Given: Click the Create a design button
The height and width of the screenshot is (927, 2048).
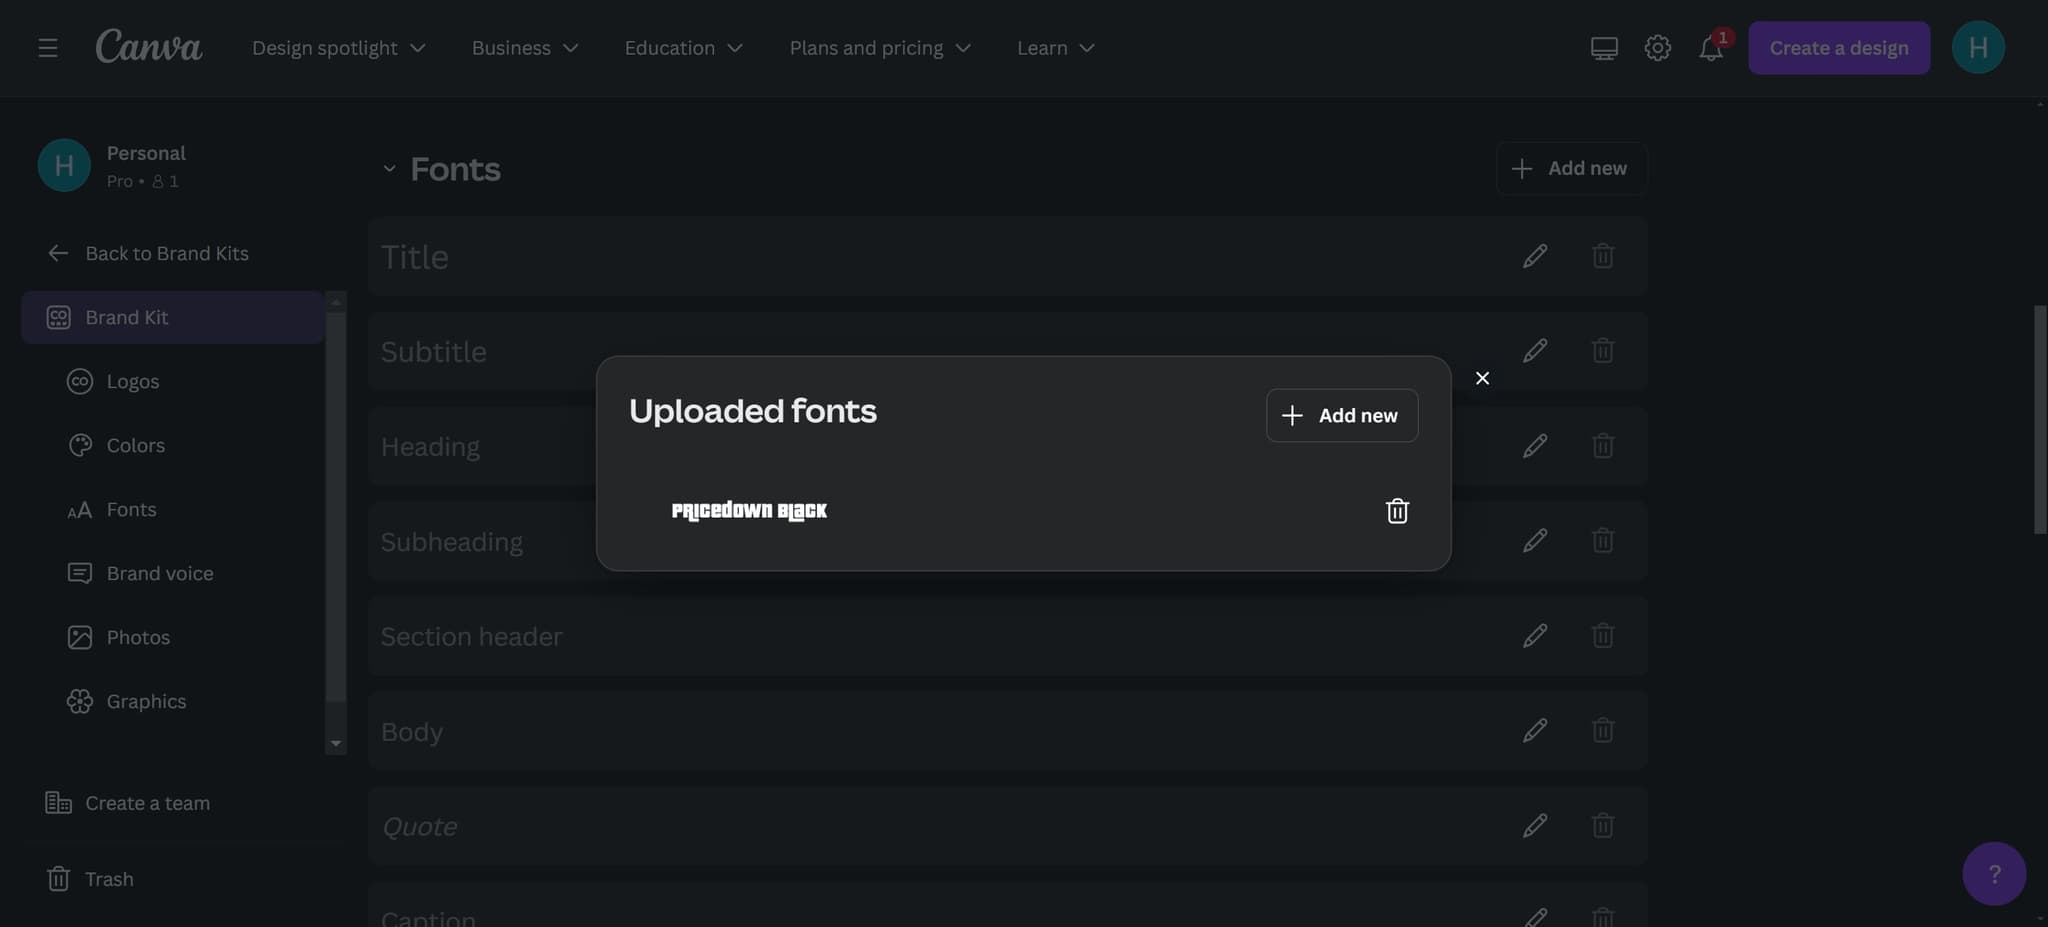Looking at the screenshot, I should [1838, 48].
